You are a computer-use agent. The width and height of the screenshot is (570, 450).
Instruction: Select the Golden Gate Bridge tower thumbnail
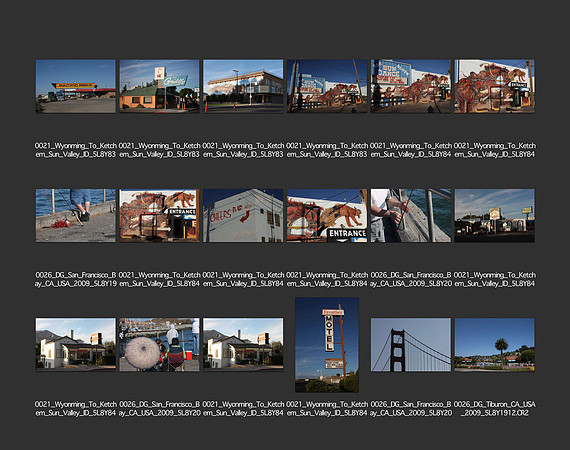411,345
